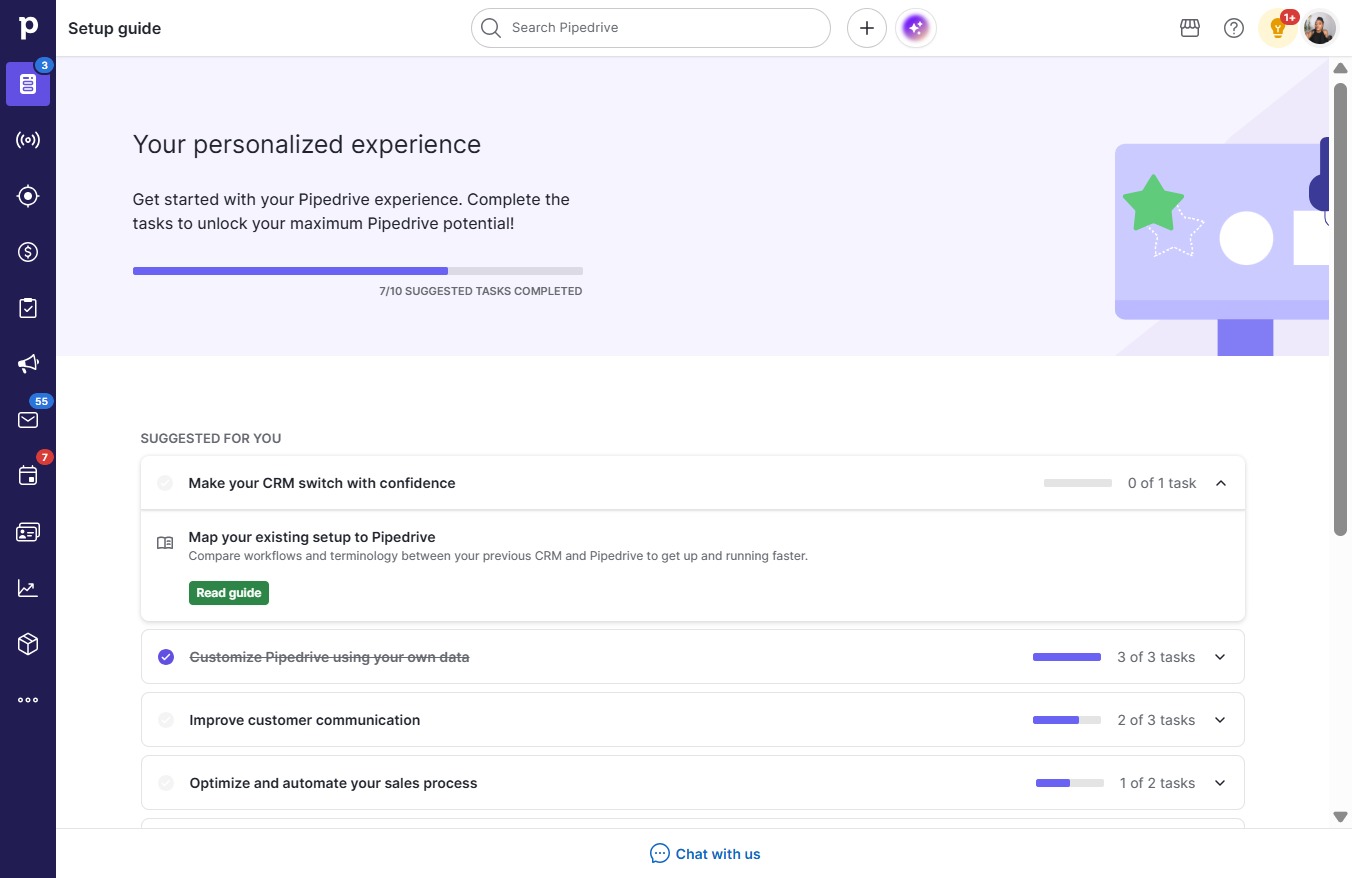Open the Setup guide sidebar icon
1352x878 pixels.
[x=28, y=84]
